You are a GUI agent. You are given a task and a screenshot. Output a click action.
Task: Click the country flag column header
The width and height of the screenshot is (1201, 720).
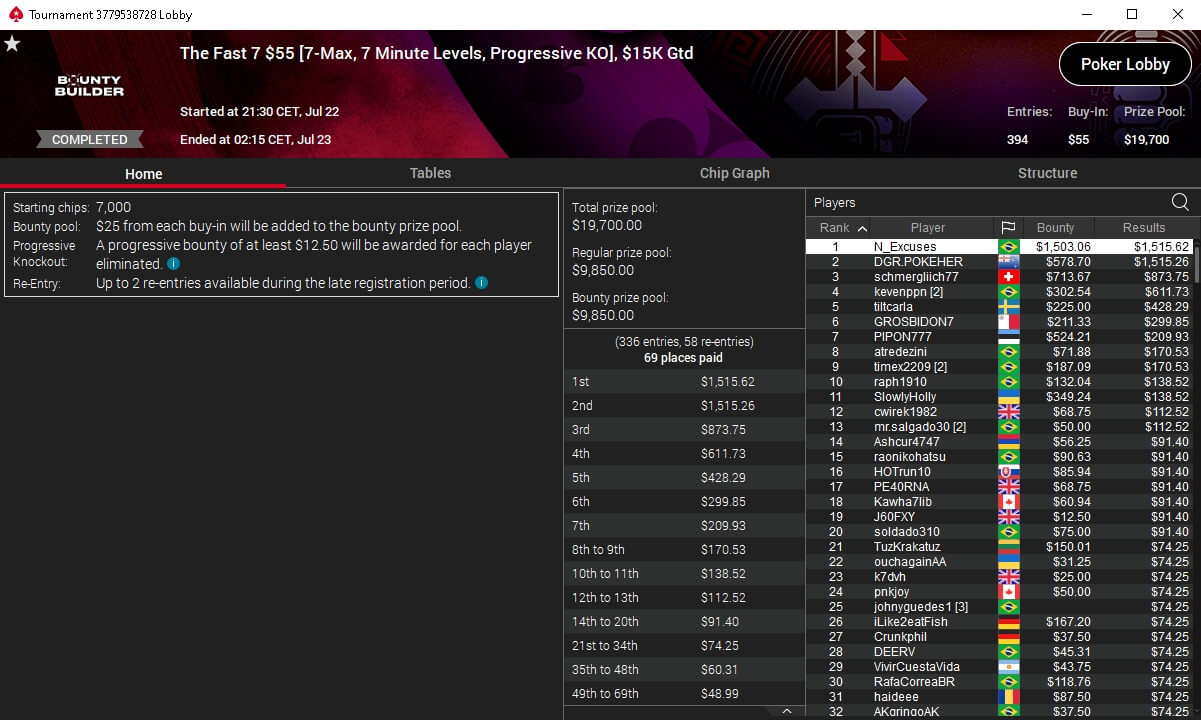1008,227
